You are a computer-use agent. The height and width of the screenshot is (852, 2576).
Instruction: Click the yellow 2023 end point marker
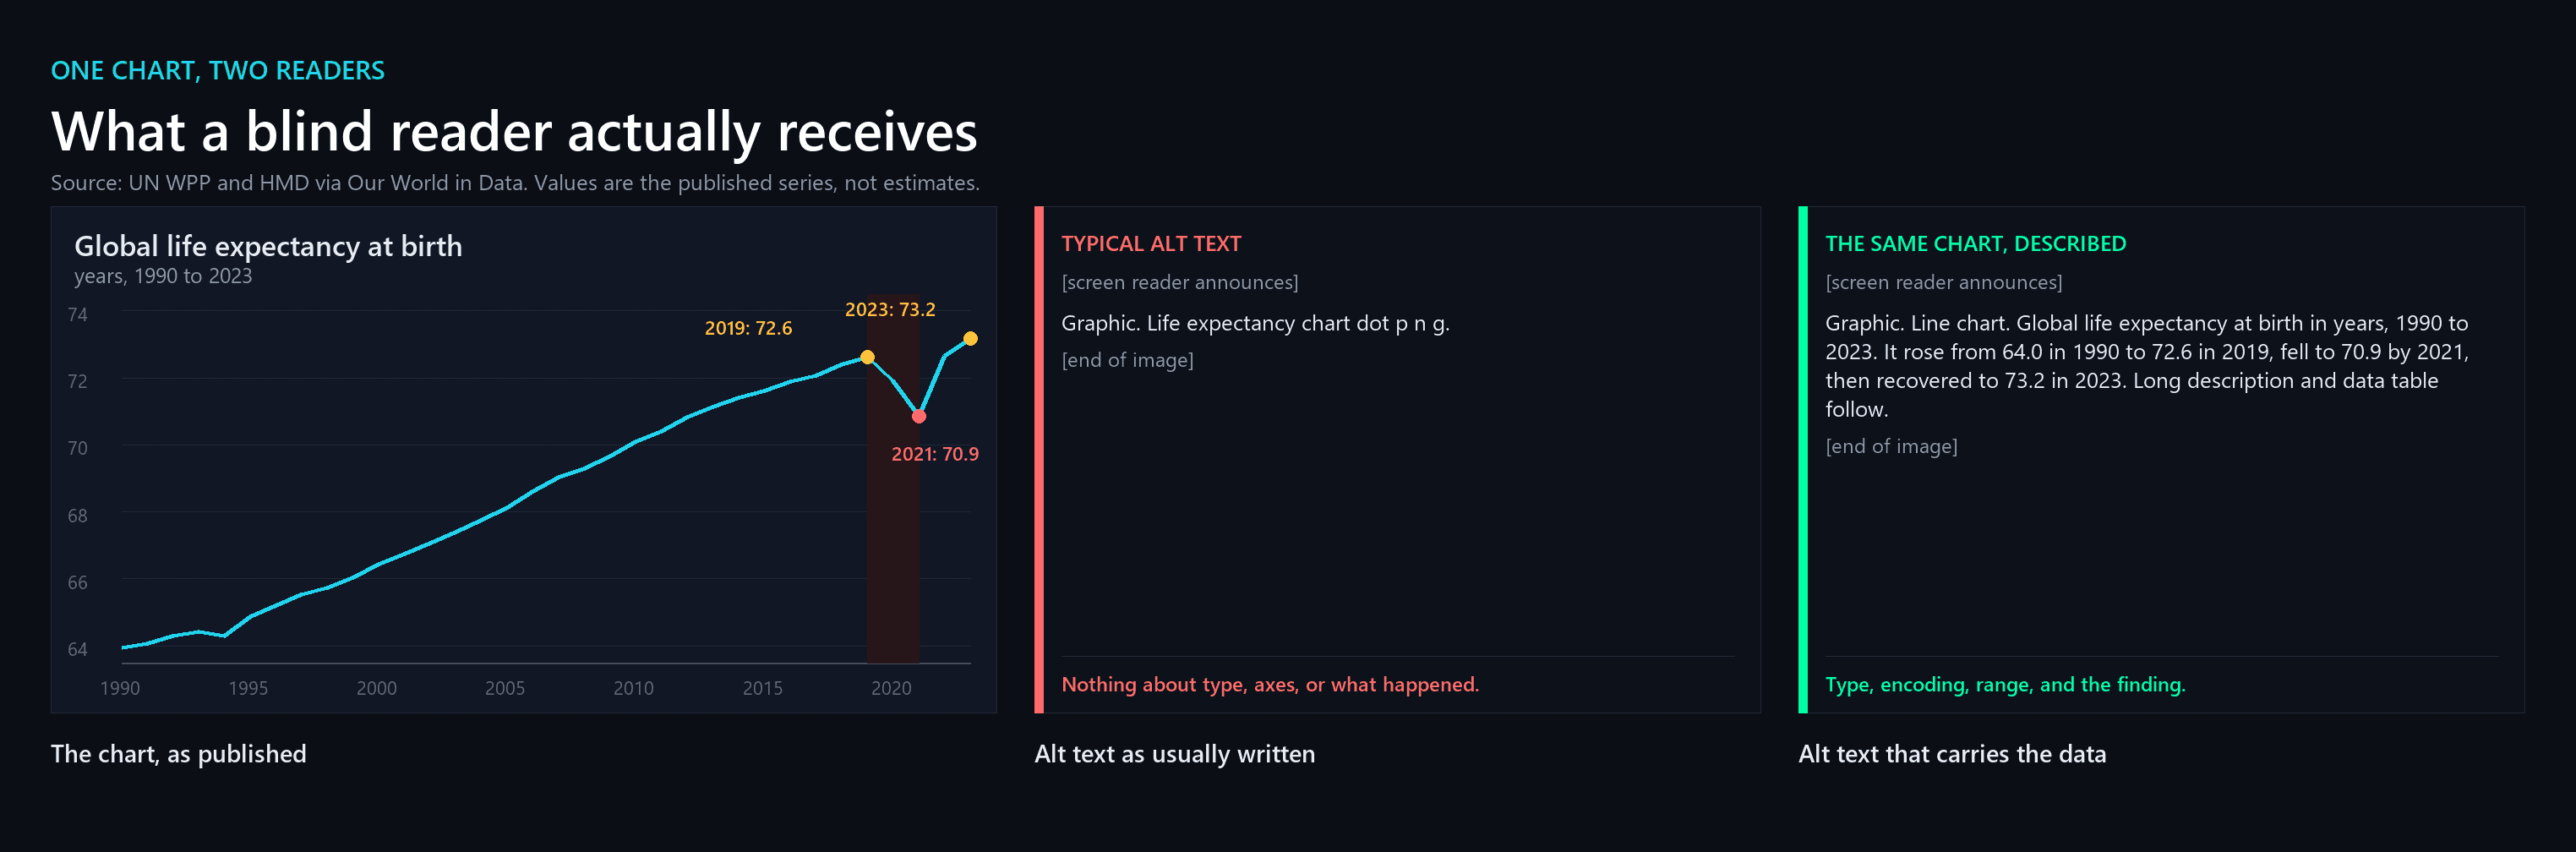(970, 339)
